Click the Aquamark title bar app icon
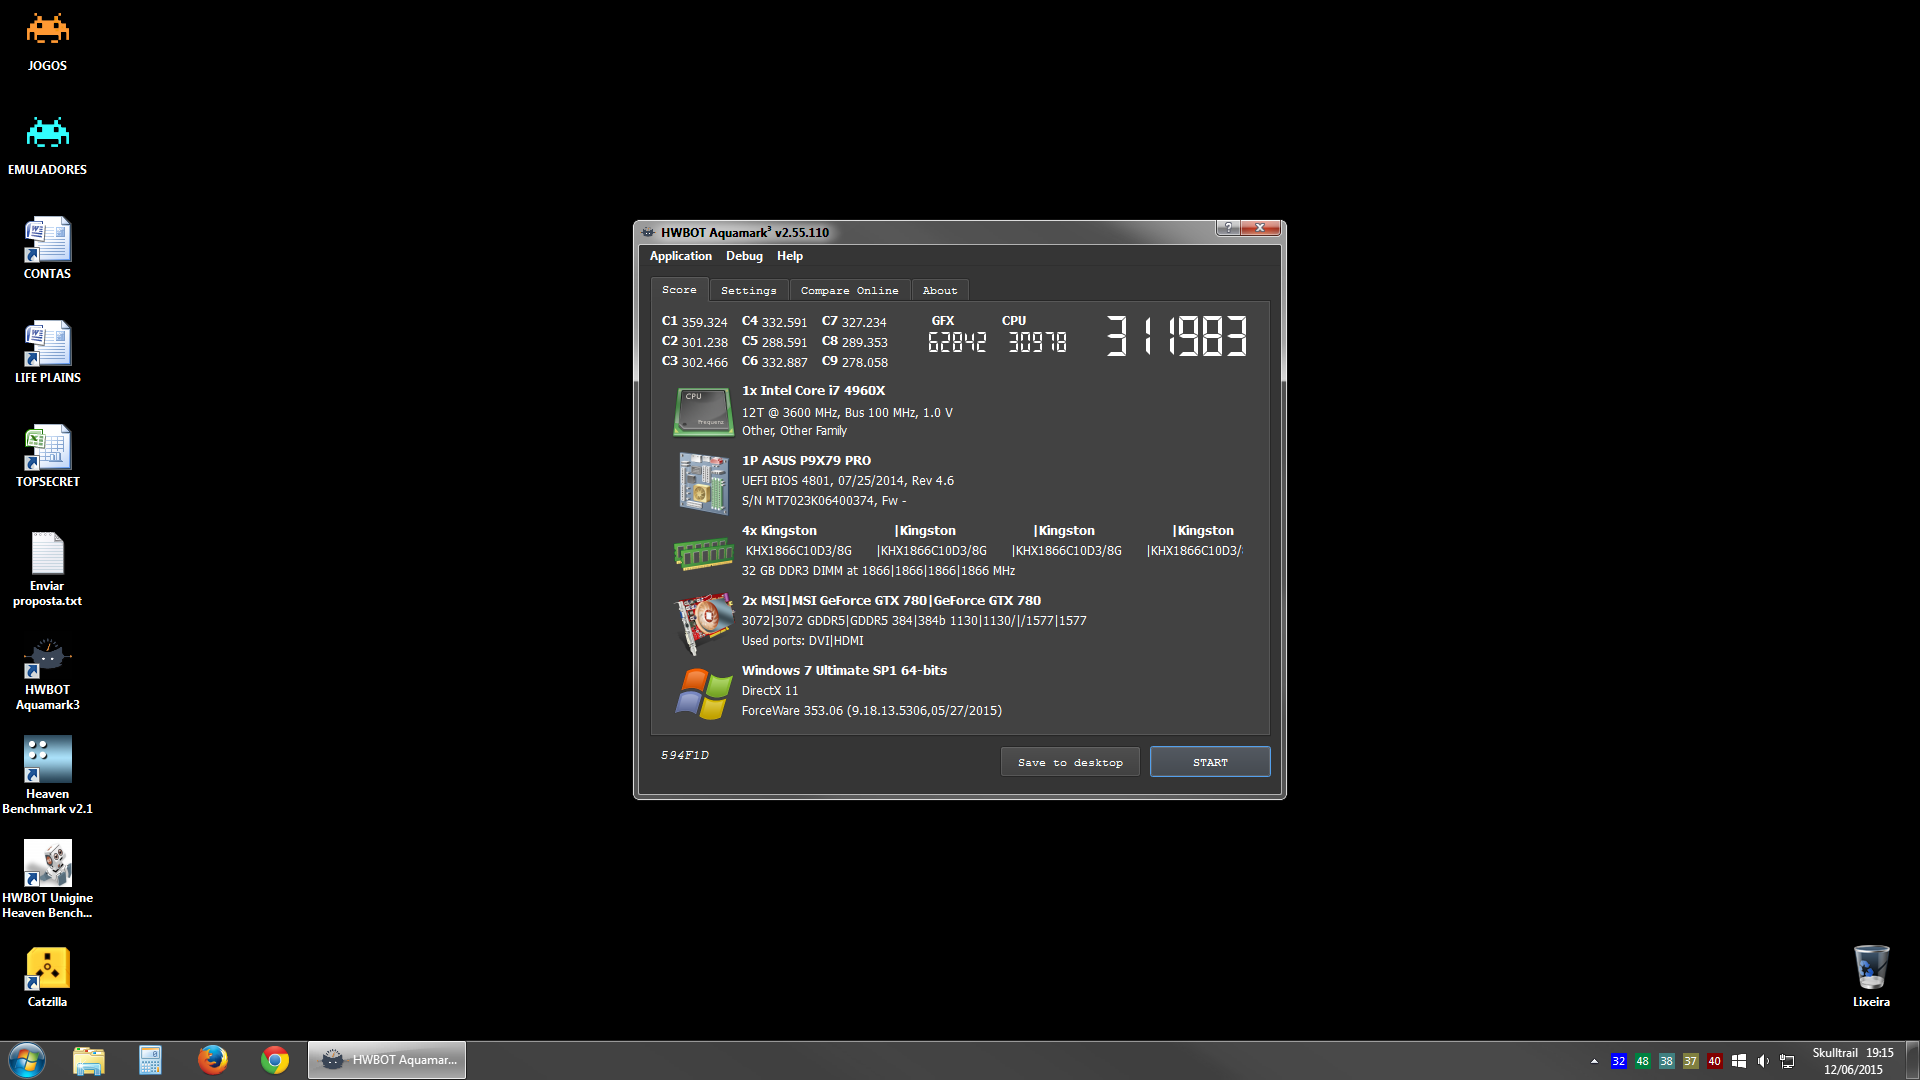1920x1080 pixels. click(648, 232)
